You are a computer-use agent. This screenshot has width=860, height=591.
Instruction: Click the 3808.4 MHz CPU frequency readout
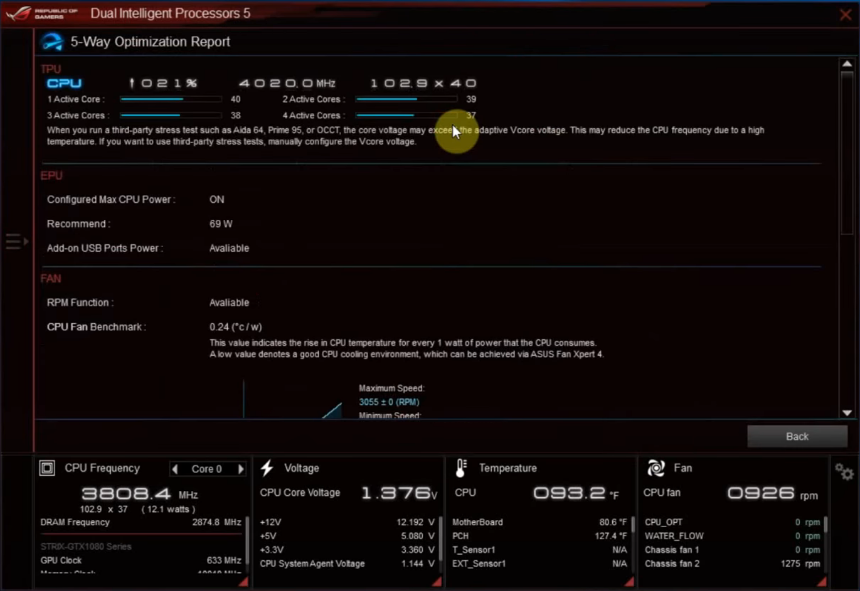click(139, 494)
